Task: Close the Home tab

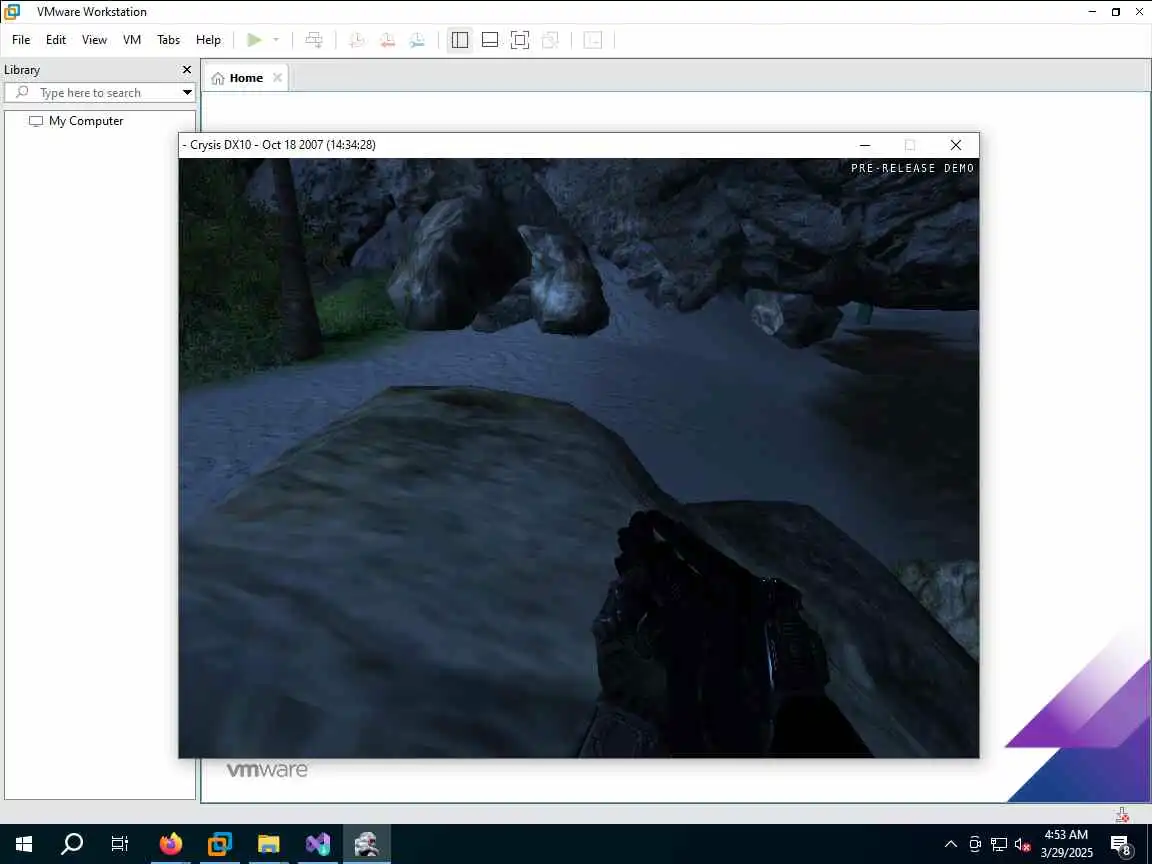Action: click(277, 77)
